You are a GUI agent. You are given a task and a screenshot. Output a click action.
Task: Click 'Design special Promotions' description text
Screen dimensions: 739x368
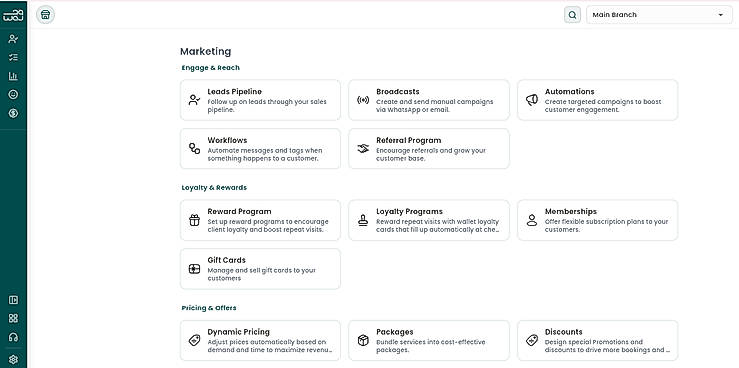(x=608, y=346)
